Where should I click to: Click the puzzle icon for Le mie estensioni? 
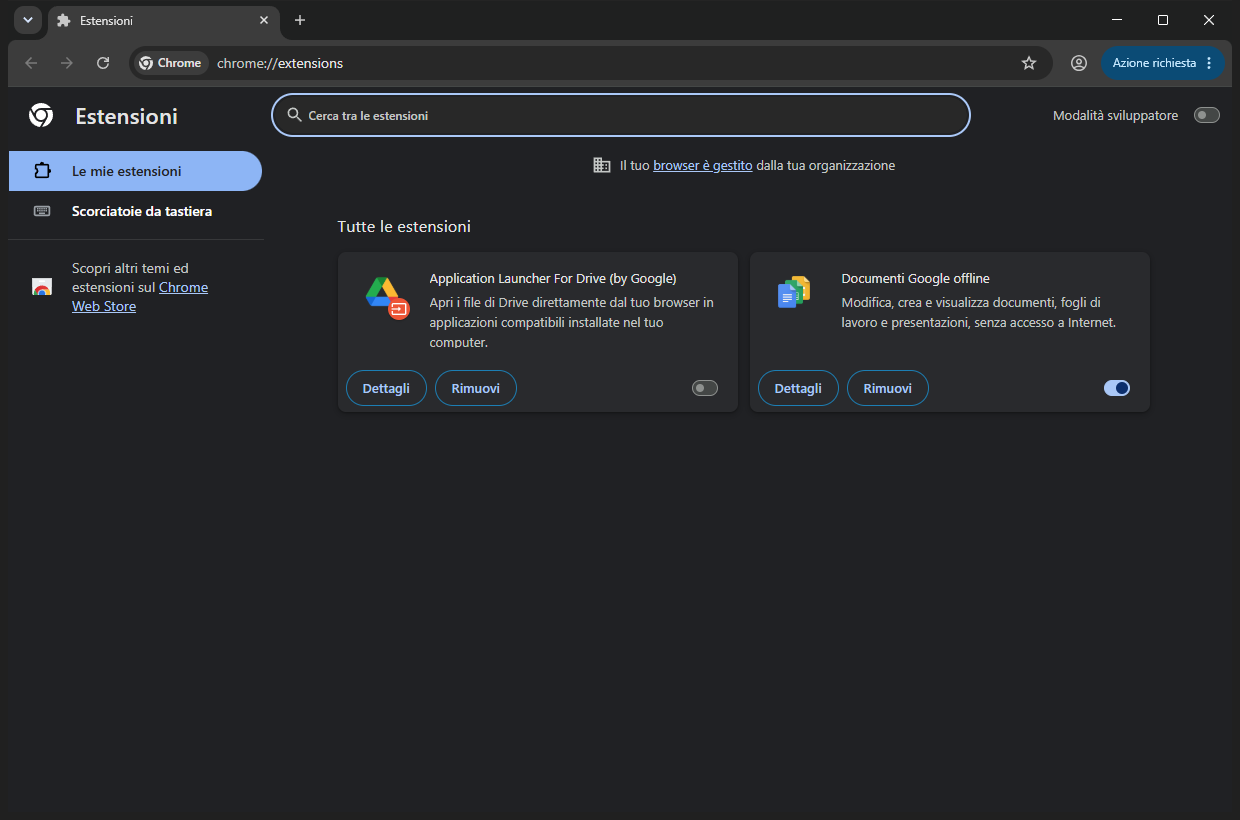click(x=42, y=171)
